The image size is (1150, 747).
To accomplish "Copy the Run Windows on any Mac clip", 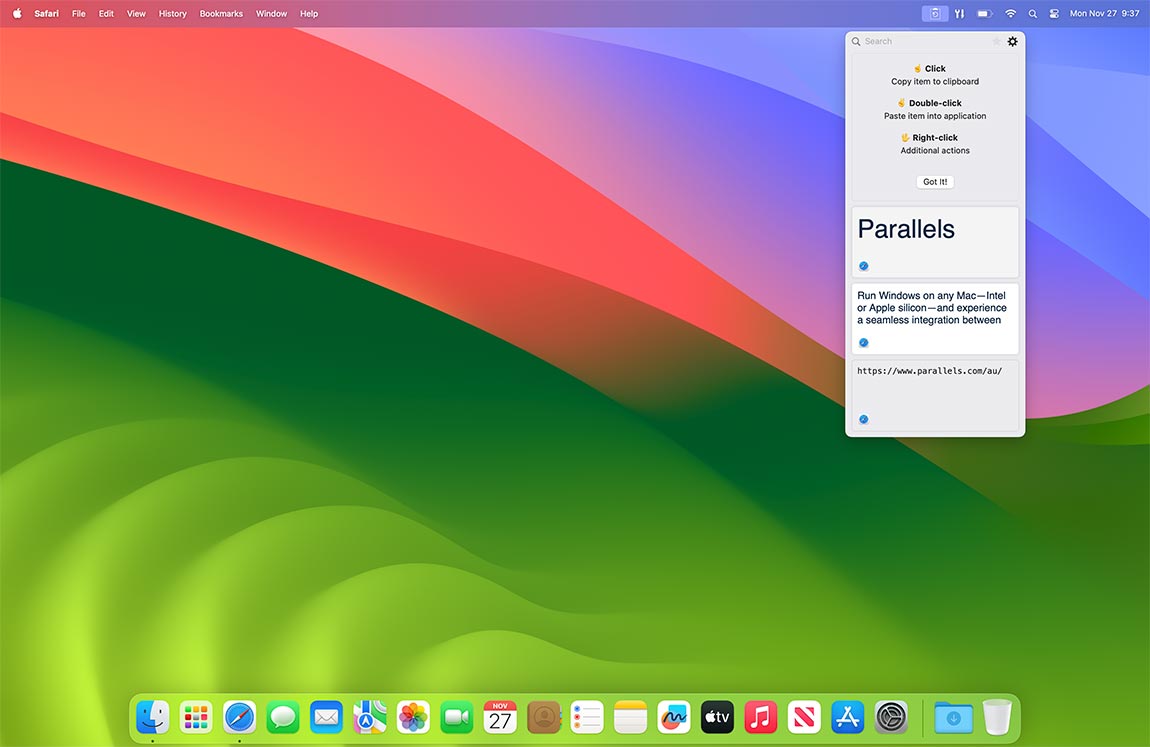I will pos(934,317).
